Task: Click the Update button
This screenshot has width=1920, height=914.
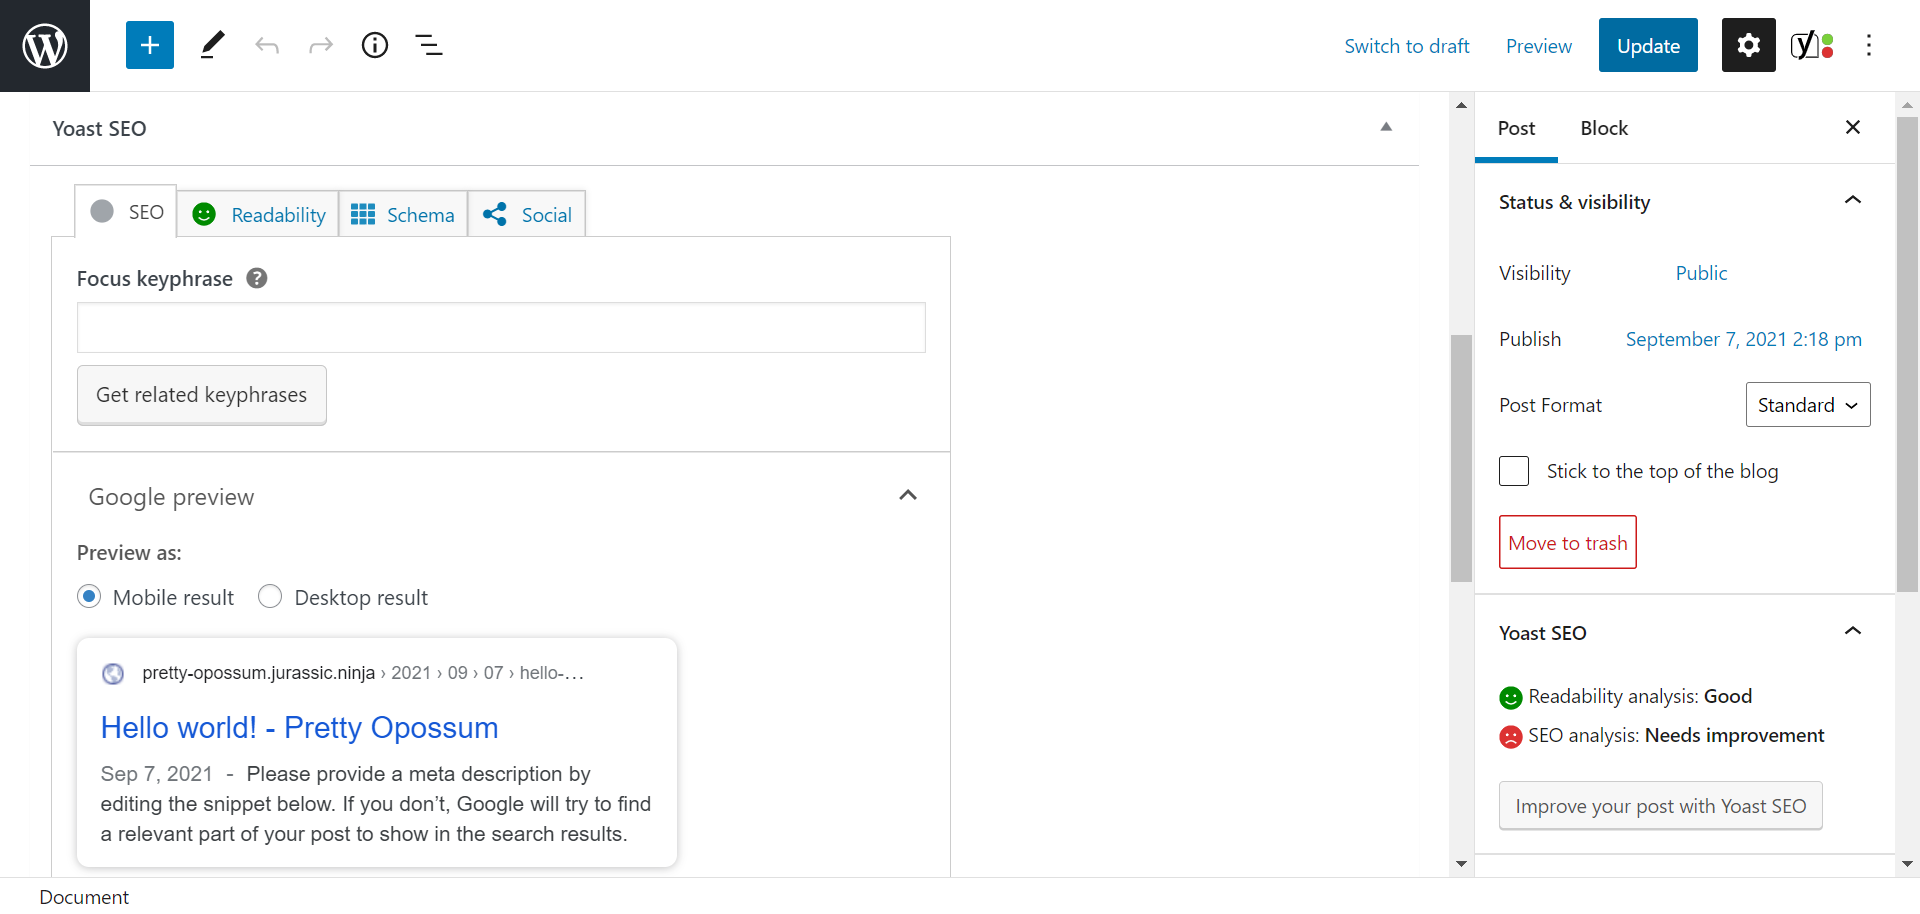Action: click(x=1648, y=45)
